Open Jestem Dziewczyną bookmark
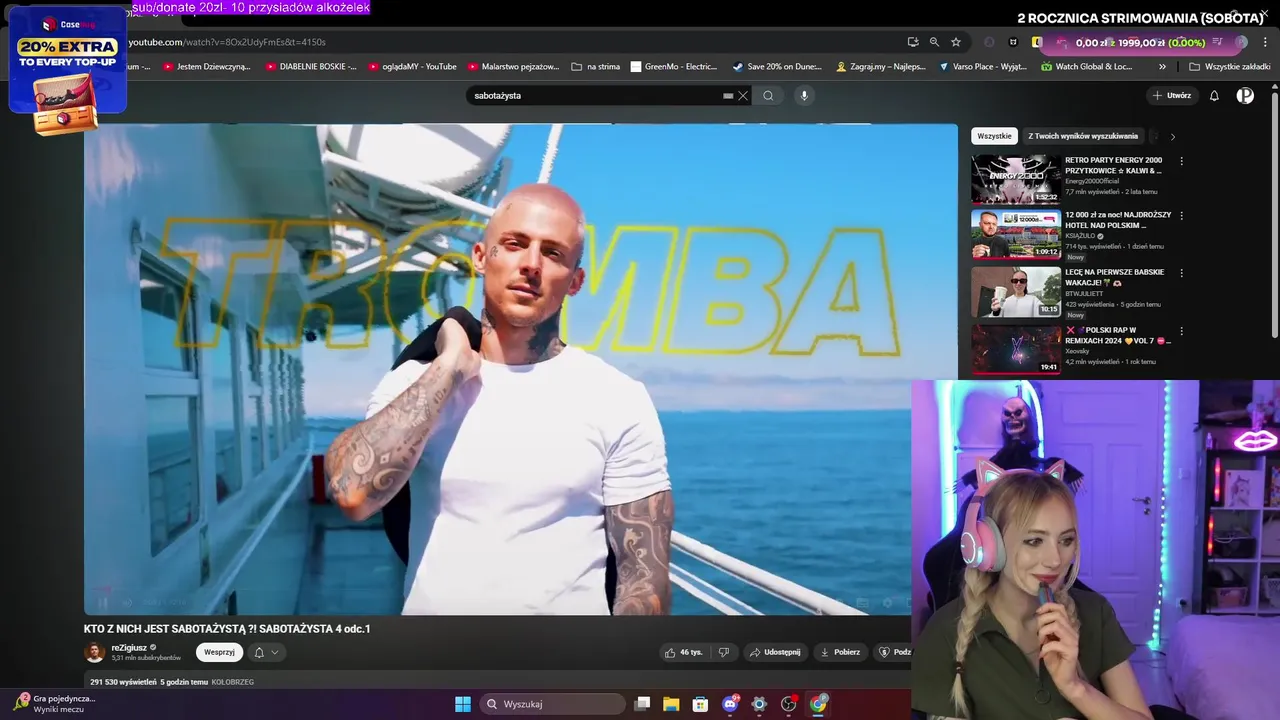Image resolution: width=1280 pixels, height=720 pixels. point(206,67)
